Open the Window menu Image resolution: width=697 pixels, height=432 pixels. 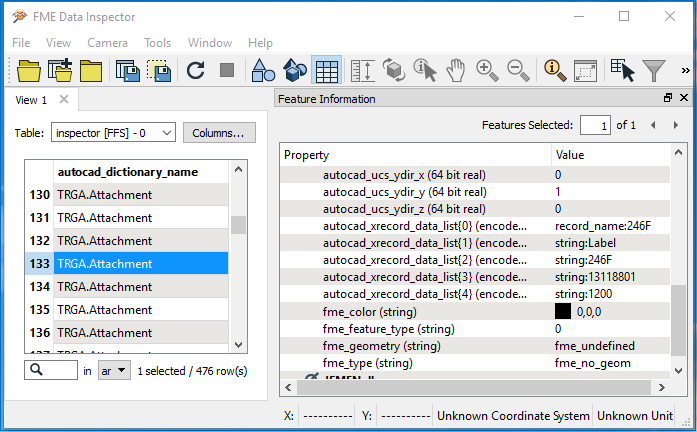[210, 43]
